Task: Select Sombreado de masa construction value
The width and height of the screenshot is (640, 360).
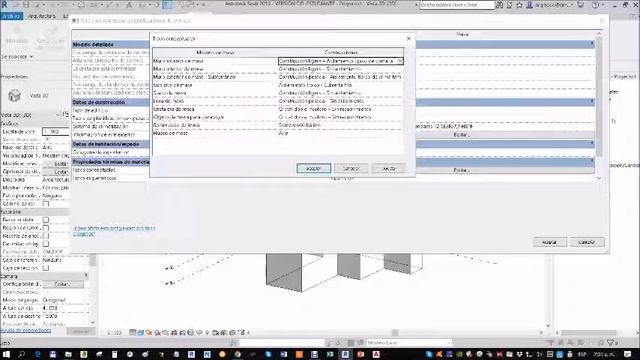Action: coord(340,125)
